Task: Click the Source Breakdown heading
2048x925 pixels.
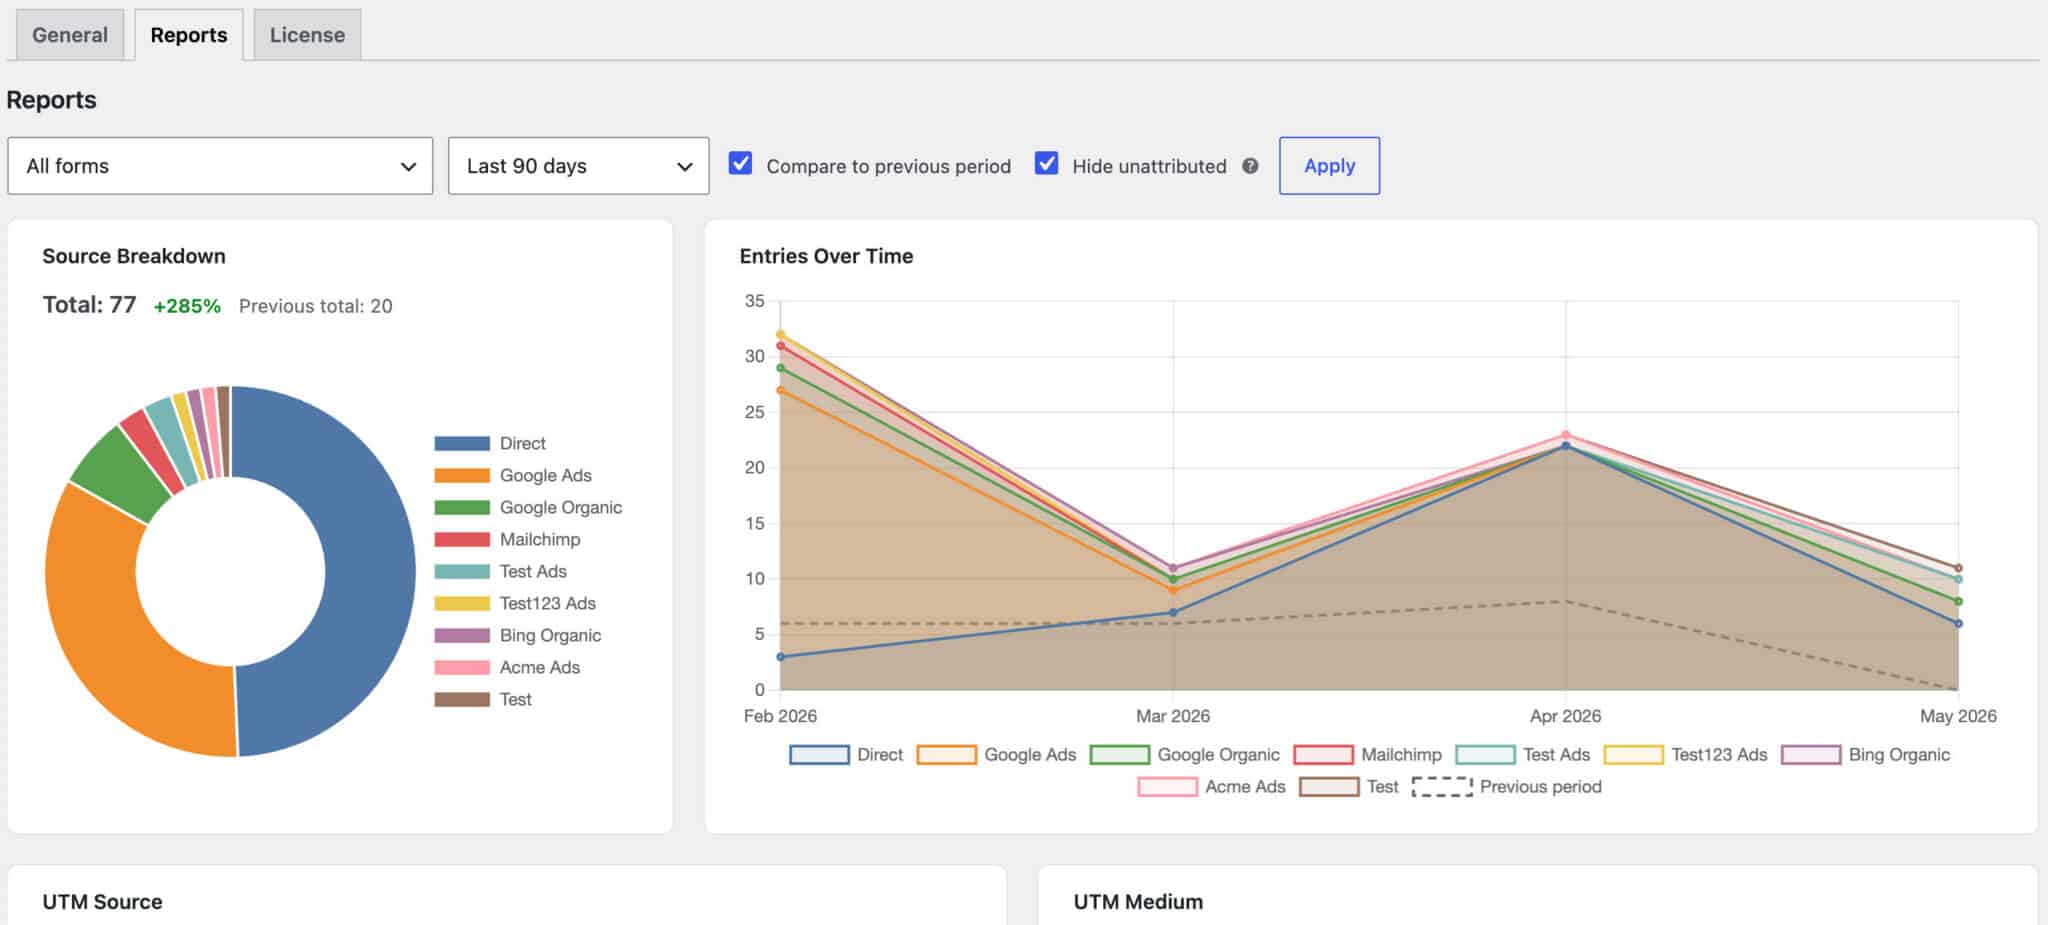Action: 134,256
